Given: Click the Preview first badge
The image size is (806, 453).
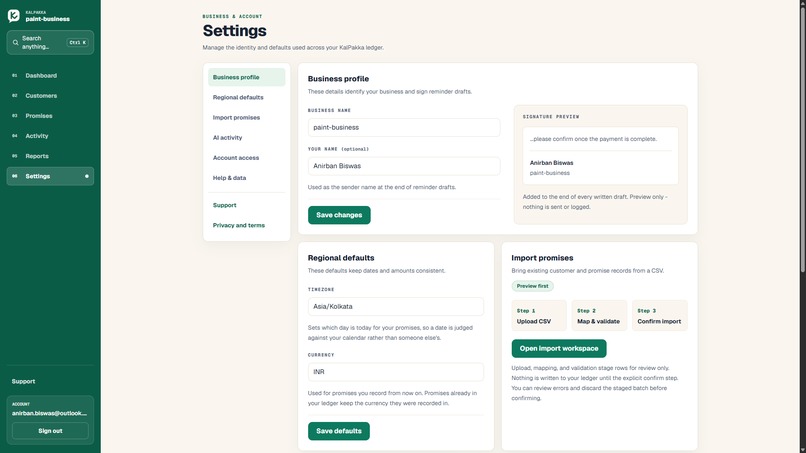Looking at the screenshot, I should point(533,286).
